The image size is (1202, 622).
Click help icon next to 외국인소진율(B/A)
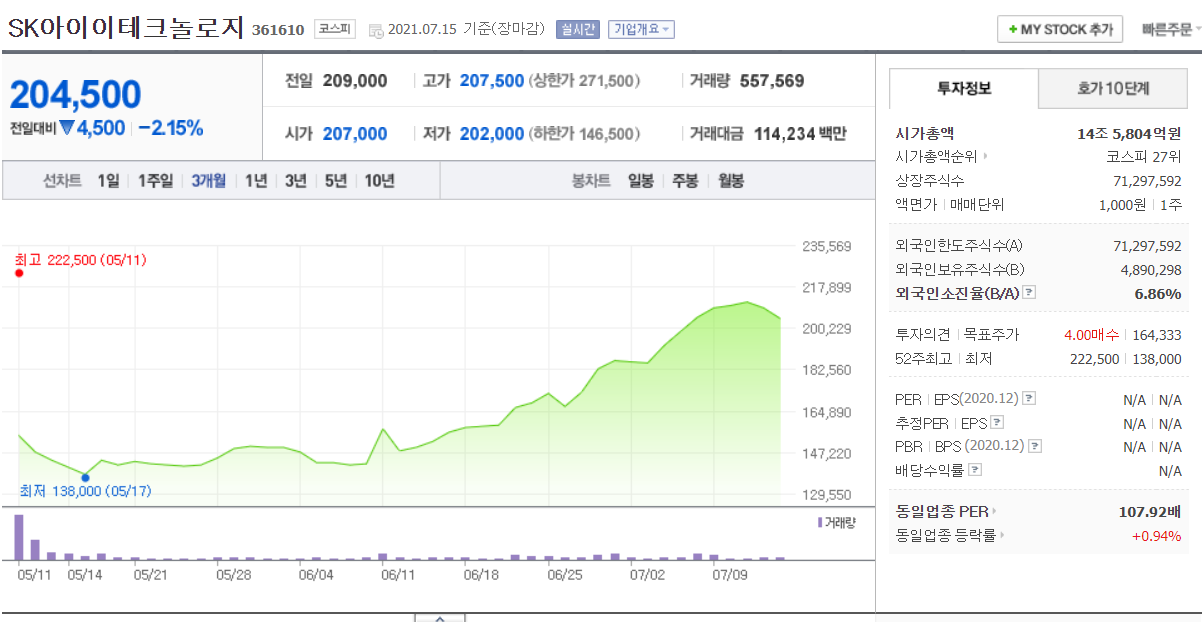tap(1029, 293)
